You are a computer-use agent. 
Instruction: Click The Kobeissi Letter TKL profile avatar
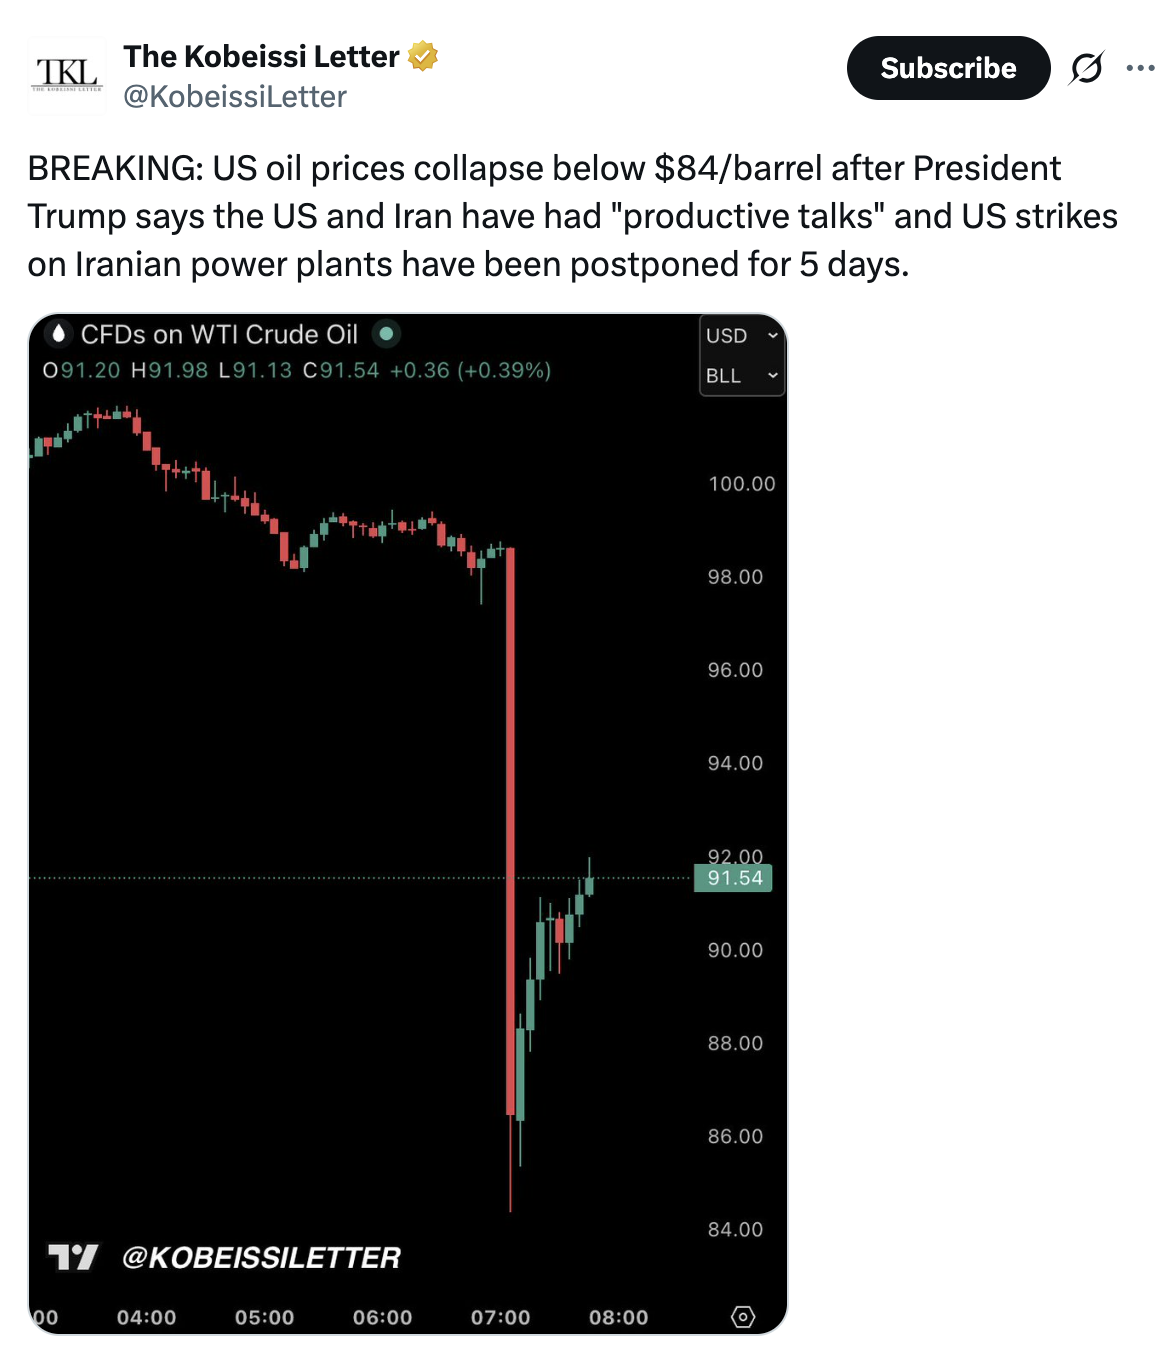click(x=66, y=76)
